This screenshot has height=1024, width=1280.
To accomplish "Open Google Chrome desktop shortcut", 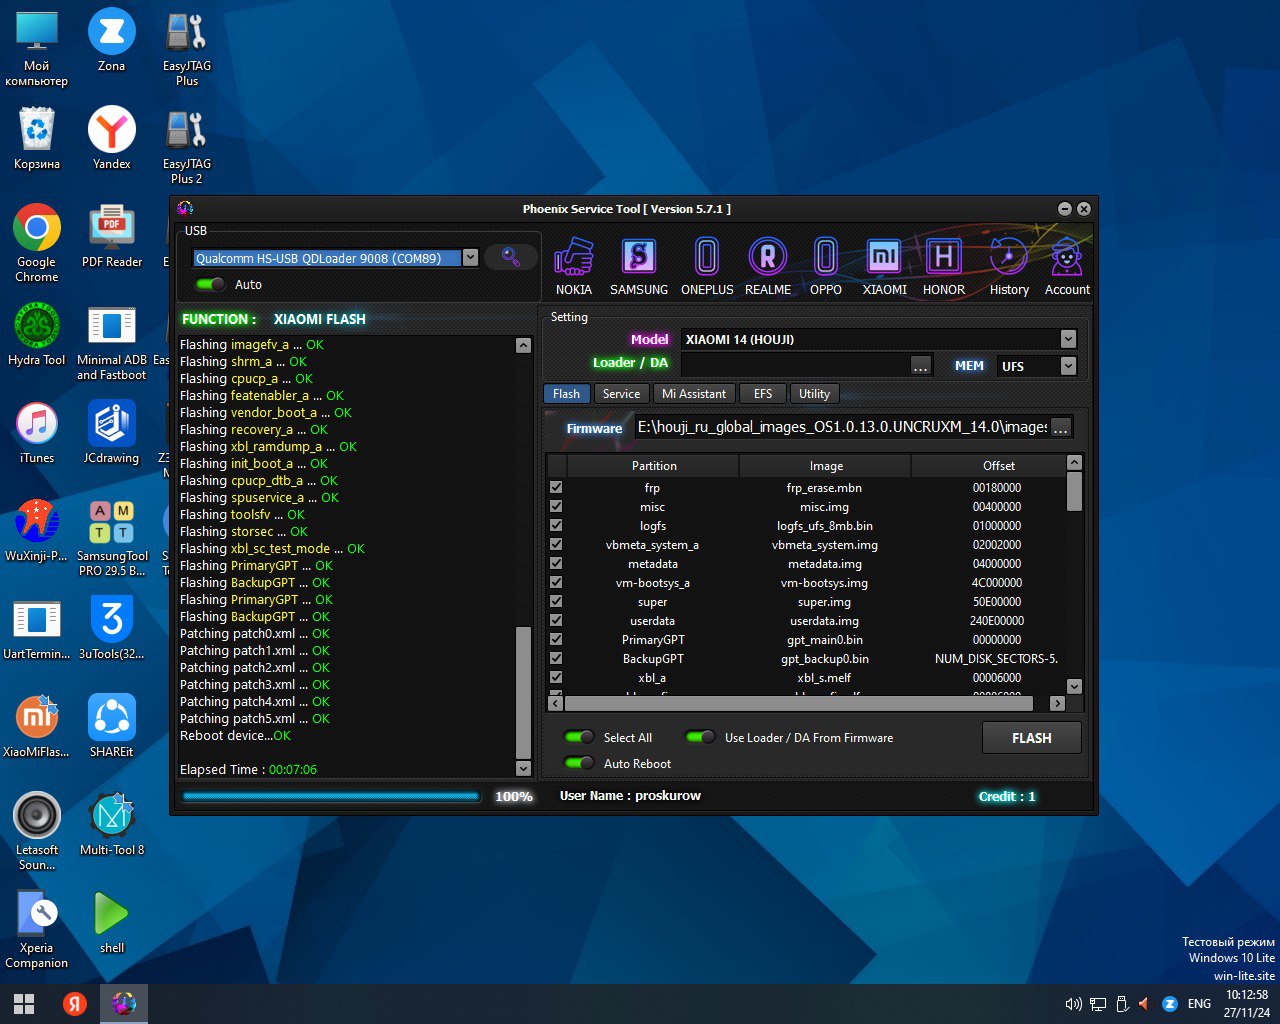I will coord(37,243).
